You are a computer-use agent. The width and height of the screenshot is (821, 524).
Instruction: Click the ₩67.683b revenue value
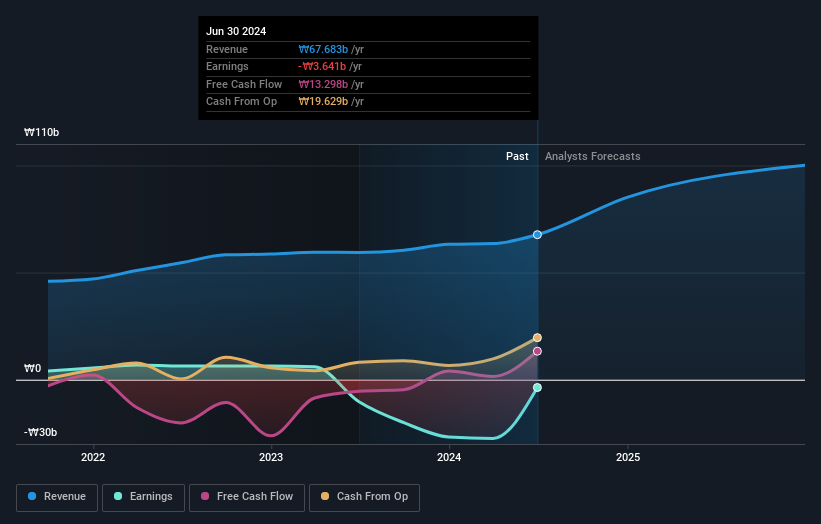point(323,49)
